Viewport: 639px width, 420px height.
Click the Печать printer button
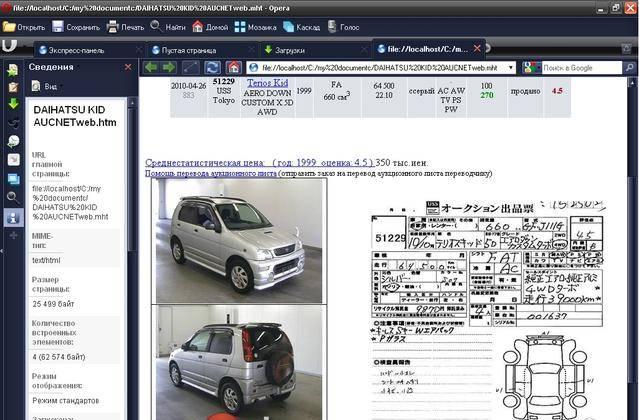click(x=126, y=27)
